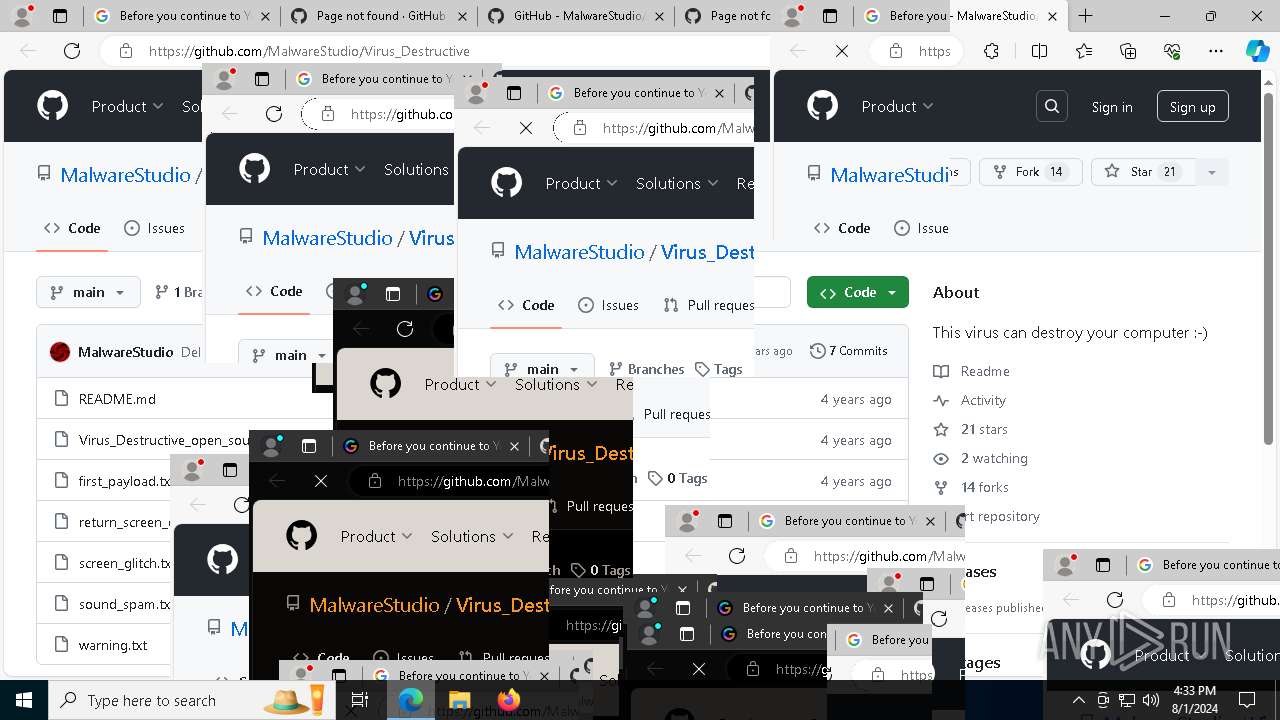Open main branch selector in top-left window
1280x720 pixels.
[88, 292]
